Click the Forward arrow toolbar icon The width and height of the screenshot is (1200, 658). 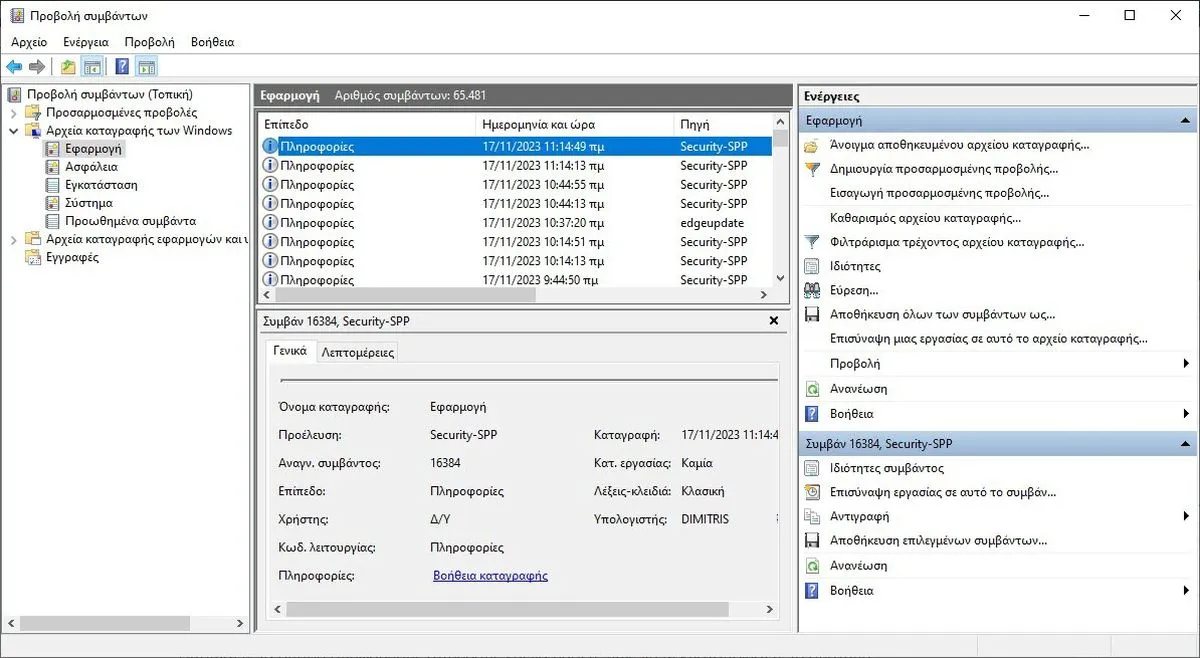tap(37, 67)
